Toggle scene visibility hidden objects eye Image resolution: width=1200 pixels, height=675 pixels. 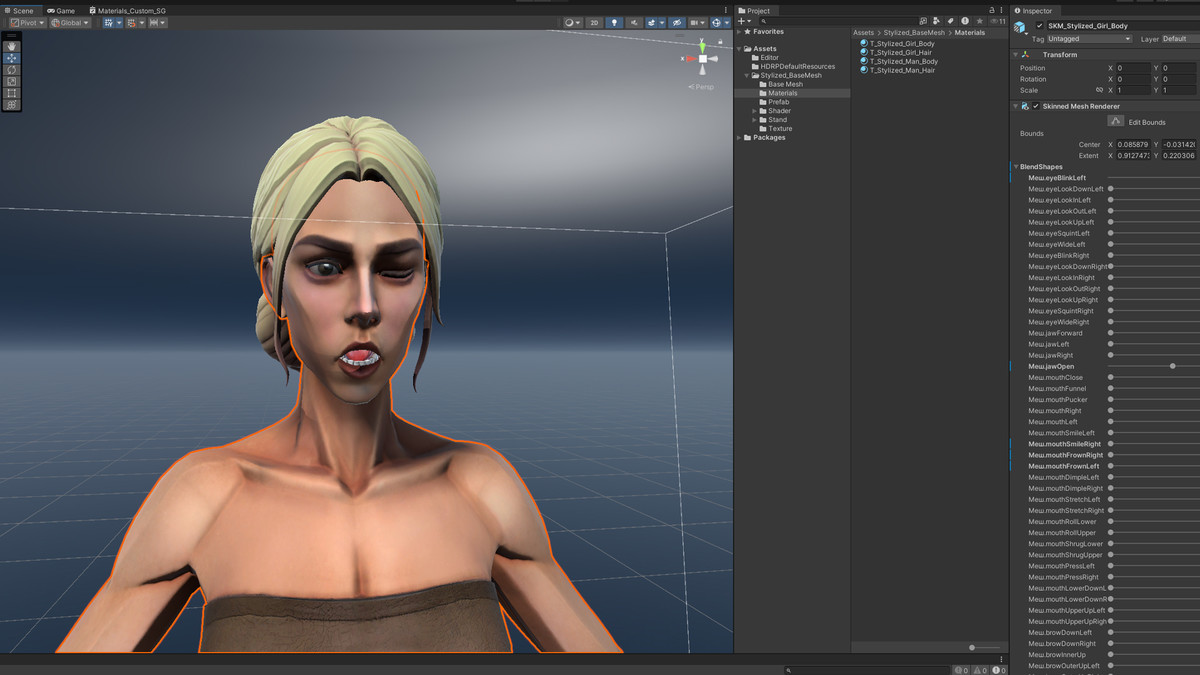pyautogui.click(x=677, y=22)
